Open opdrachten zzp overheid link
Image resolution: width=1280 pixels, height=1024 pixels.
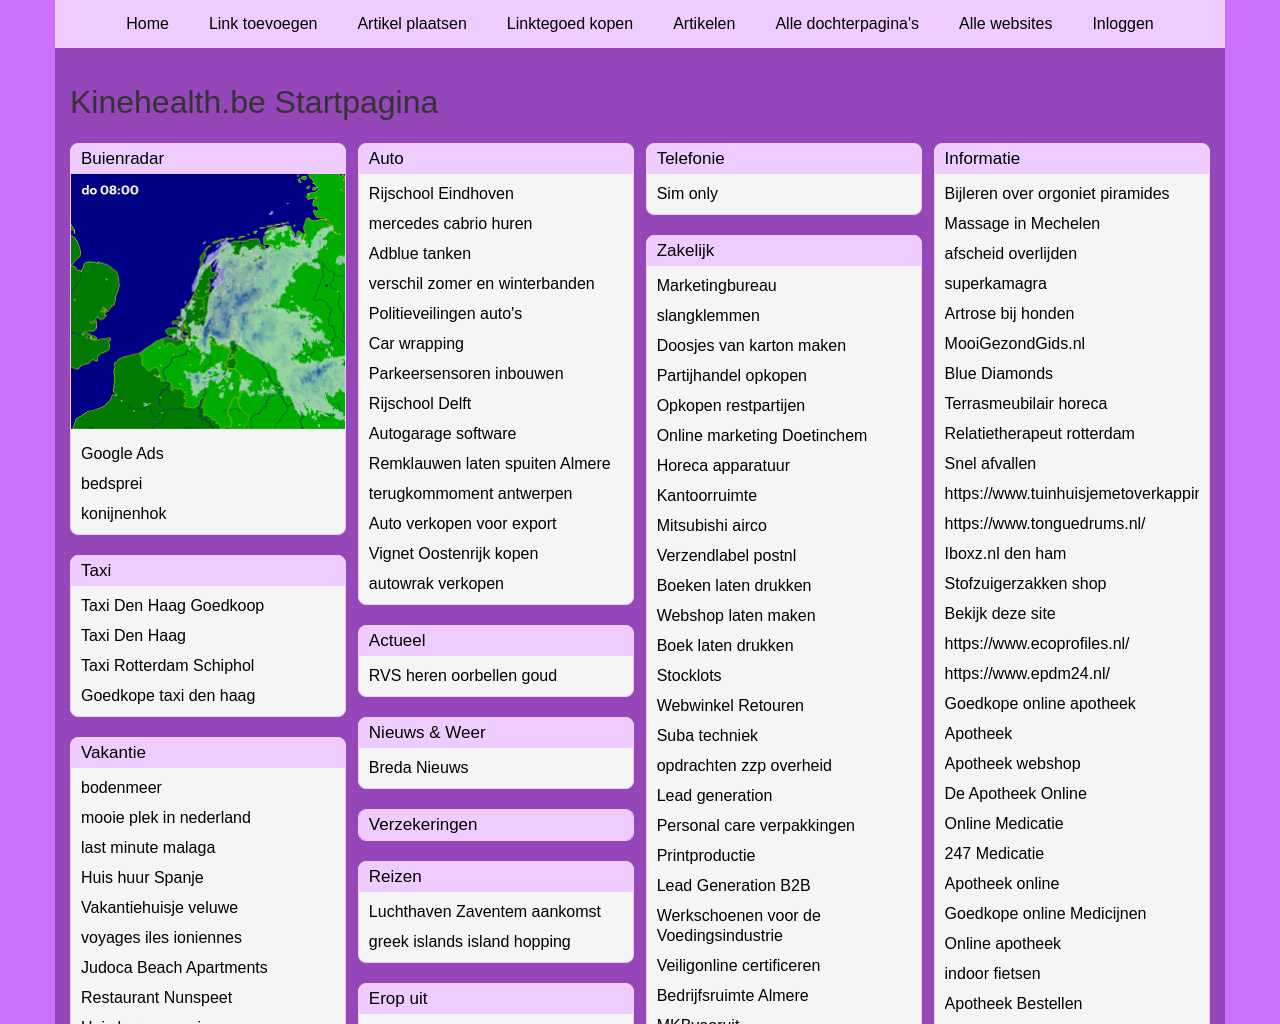[744, 766]
